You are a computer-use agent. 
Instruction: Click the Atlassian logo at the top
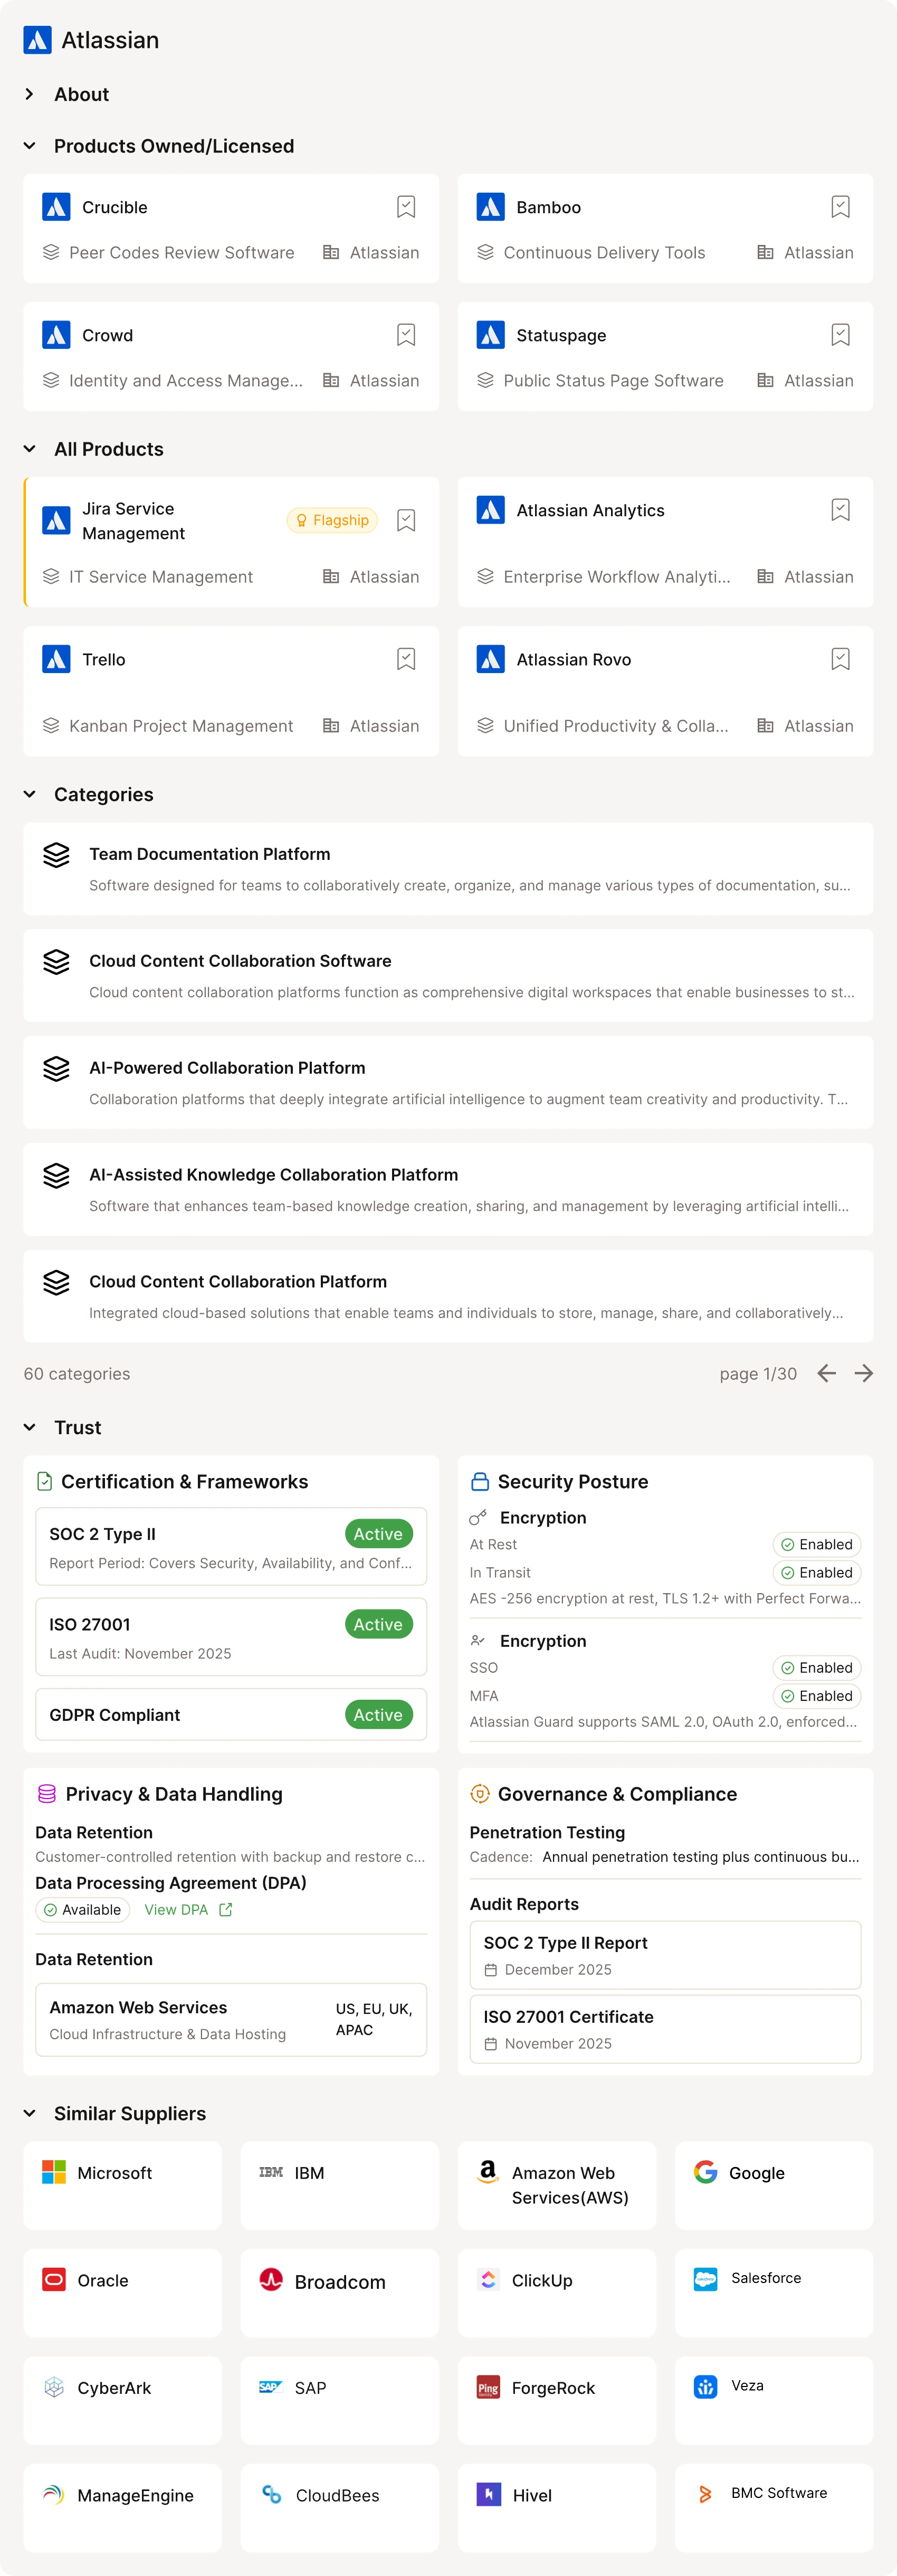pos(37,40)
